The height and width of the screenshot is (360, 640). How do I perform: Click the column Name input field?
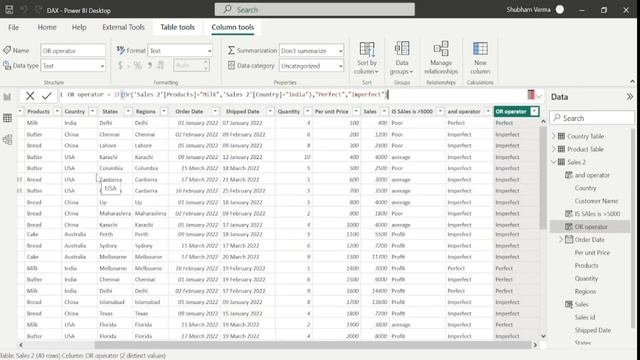[73, 51]
